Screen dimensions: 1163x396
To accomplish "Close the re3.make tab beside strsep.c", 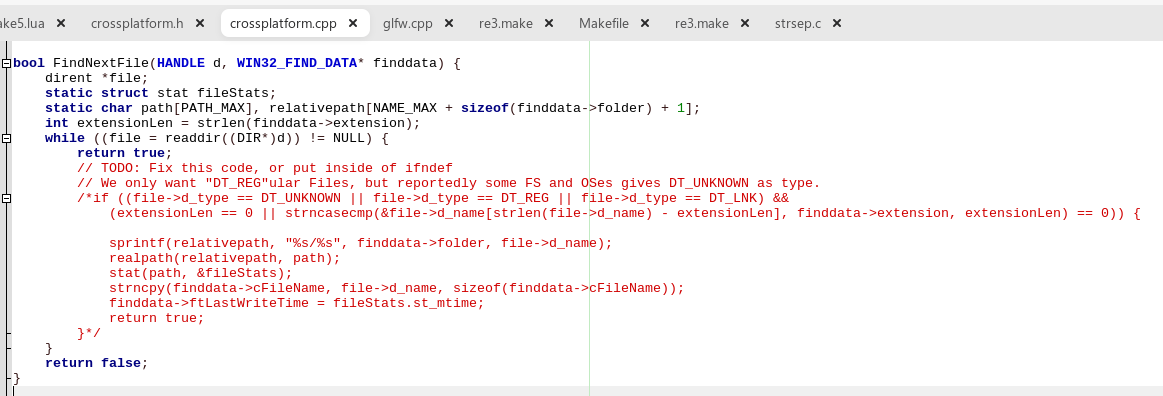I will 745,23.
